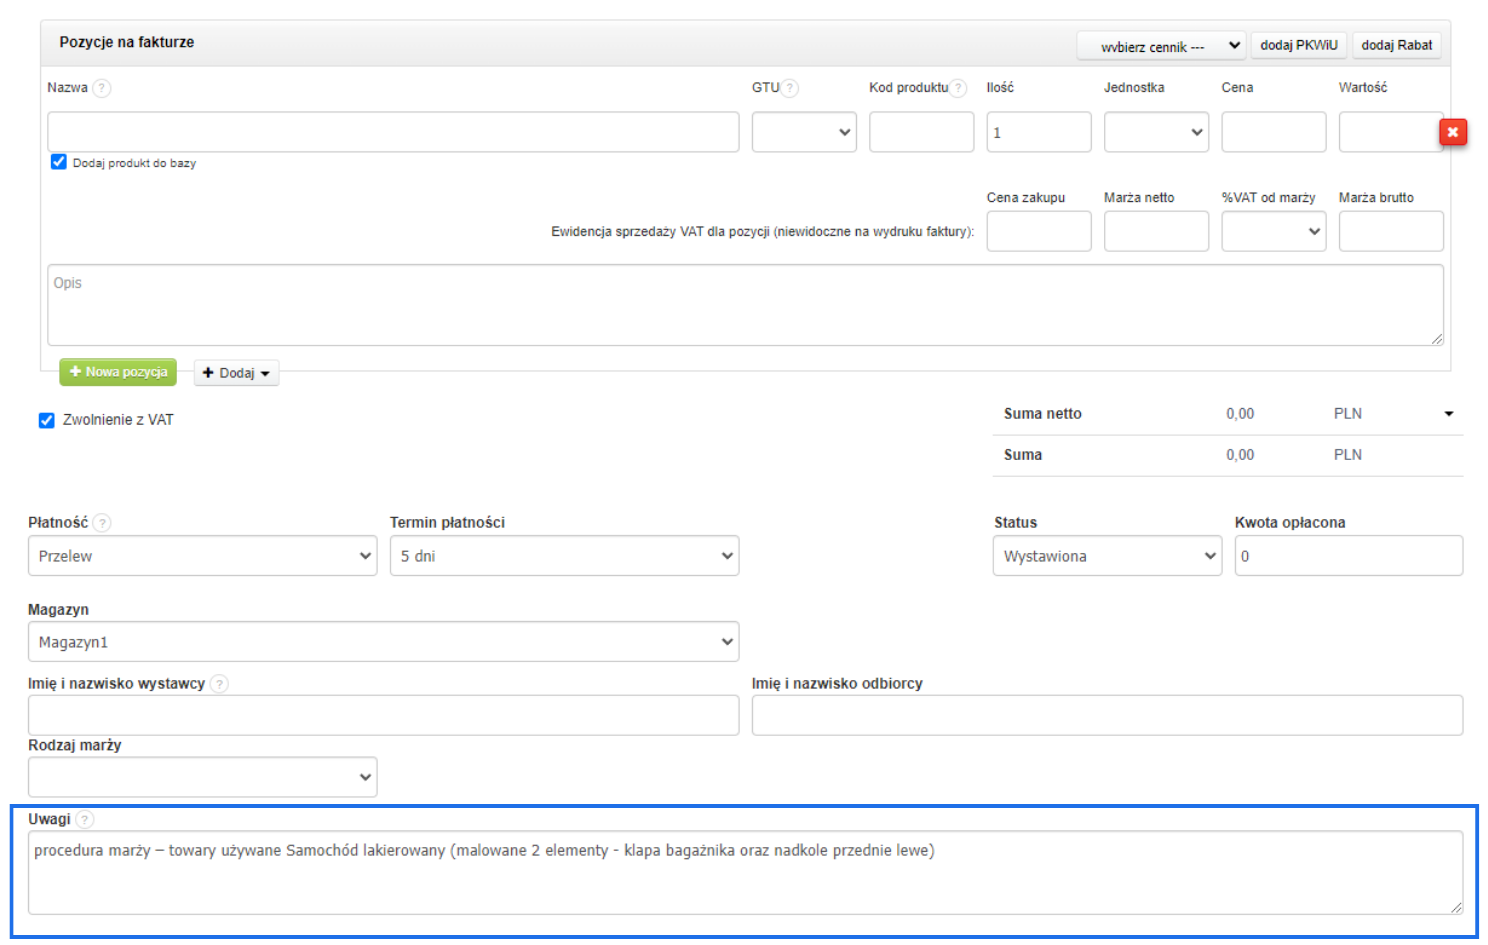
Task: Uncheck Dodaj produkt do bazy checkbox
Action: coord(59,162)
